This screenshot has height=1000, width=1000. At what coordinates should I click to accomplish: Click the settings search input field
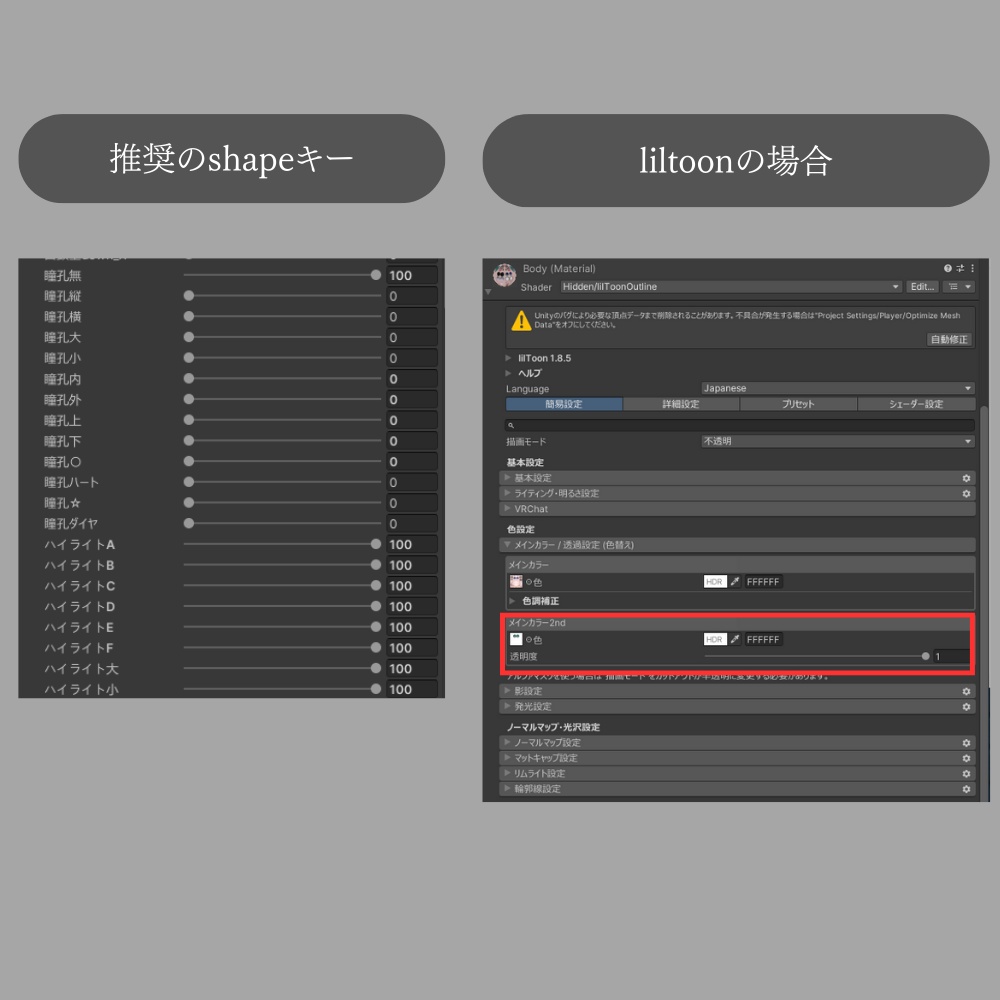(740, 425)
